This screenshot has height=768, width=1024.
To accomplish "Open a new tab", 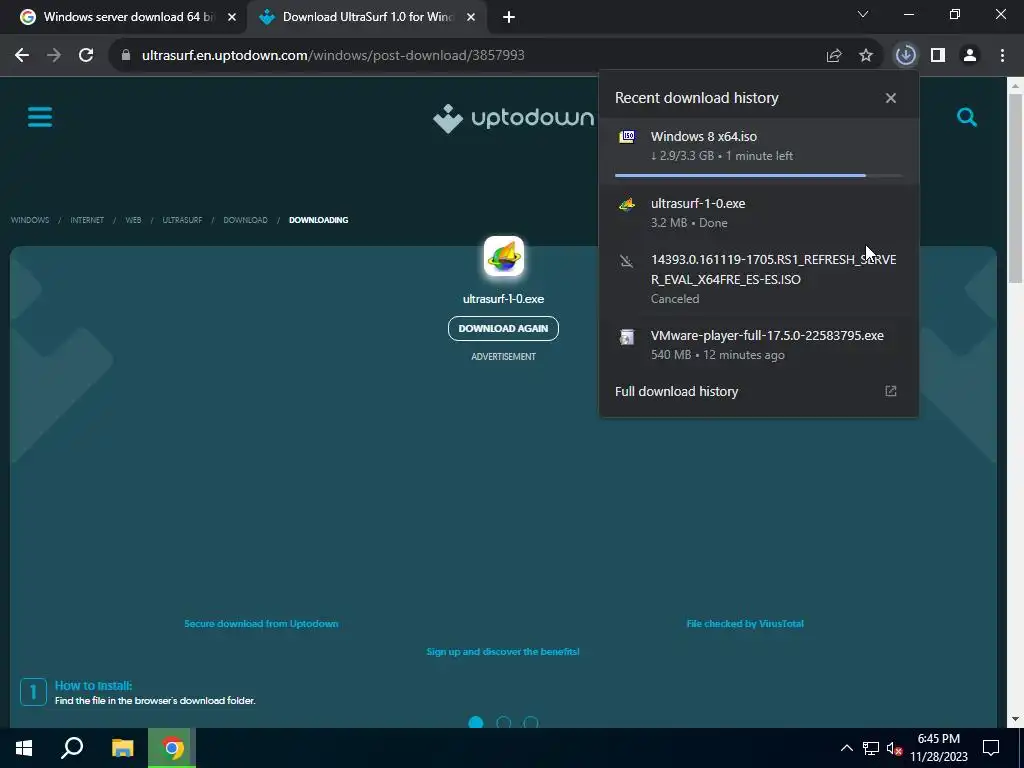I will pos(509,17).
